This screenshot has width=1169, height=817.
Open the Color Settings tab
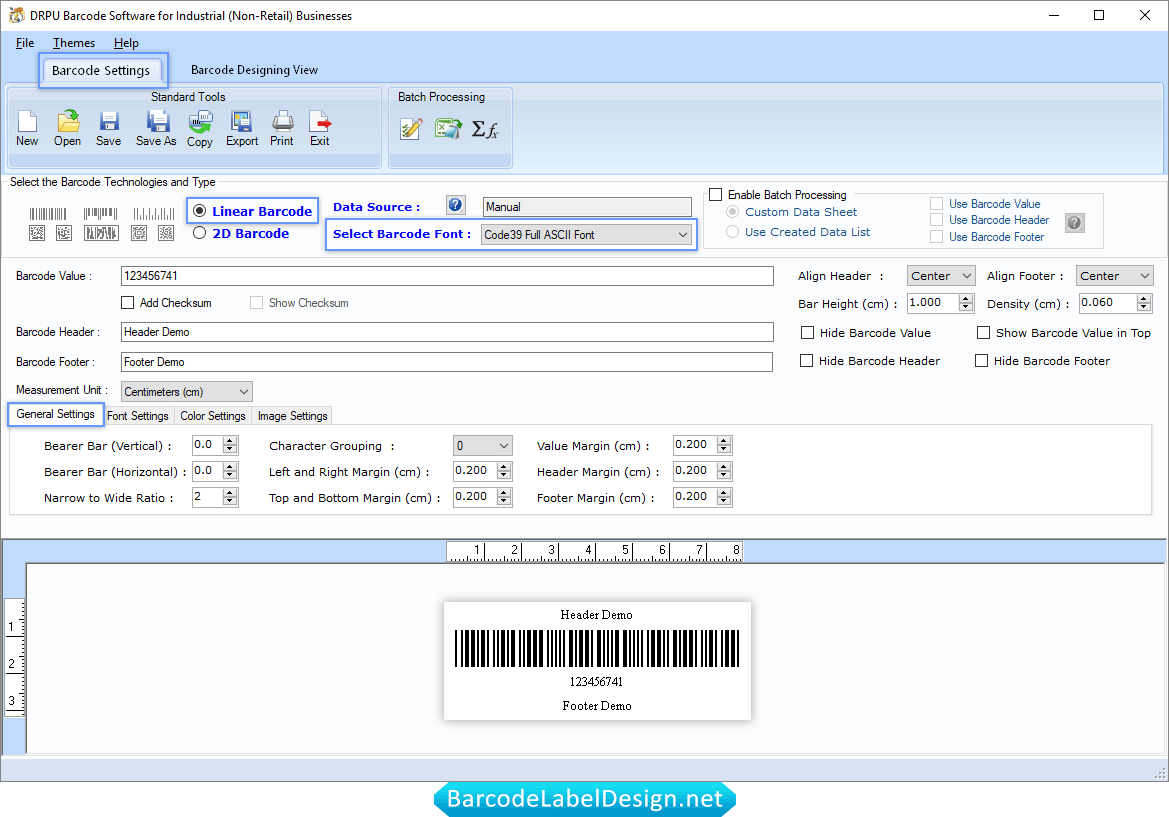click(212, 416)
